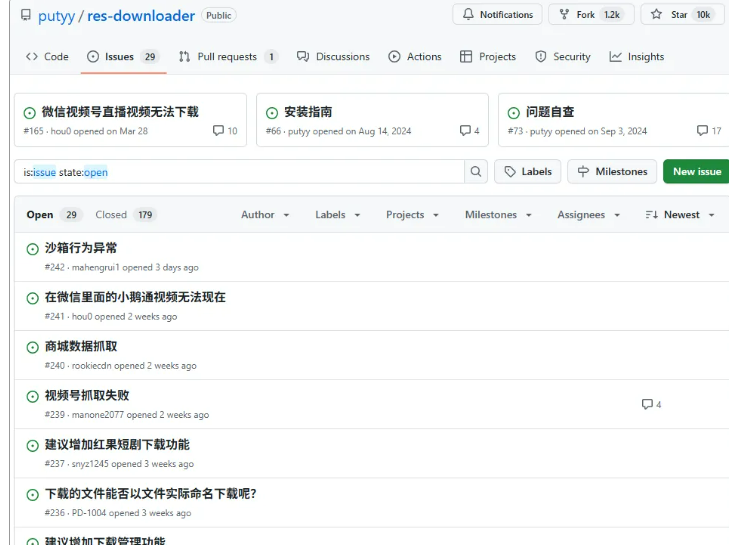Screen dimensions: 729x545
Task: Open author mahengrui1 on issue #242
Action: coord(96,267)
